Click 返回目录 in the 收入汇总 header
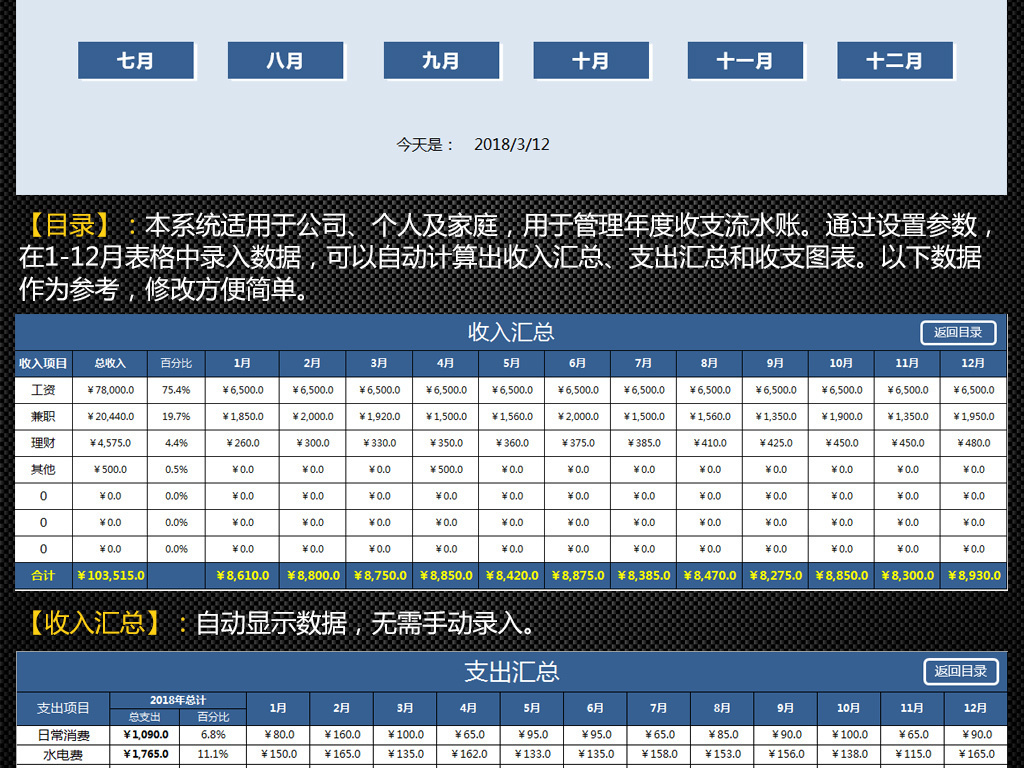Screen dimensions: 1024x768 click(x=958, y=332)
